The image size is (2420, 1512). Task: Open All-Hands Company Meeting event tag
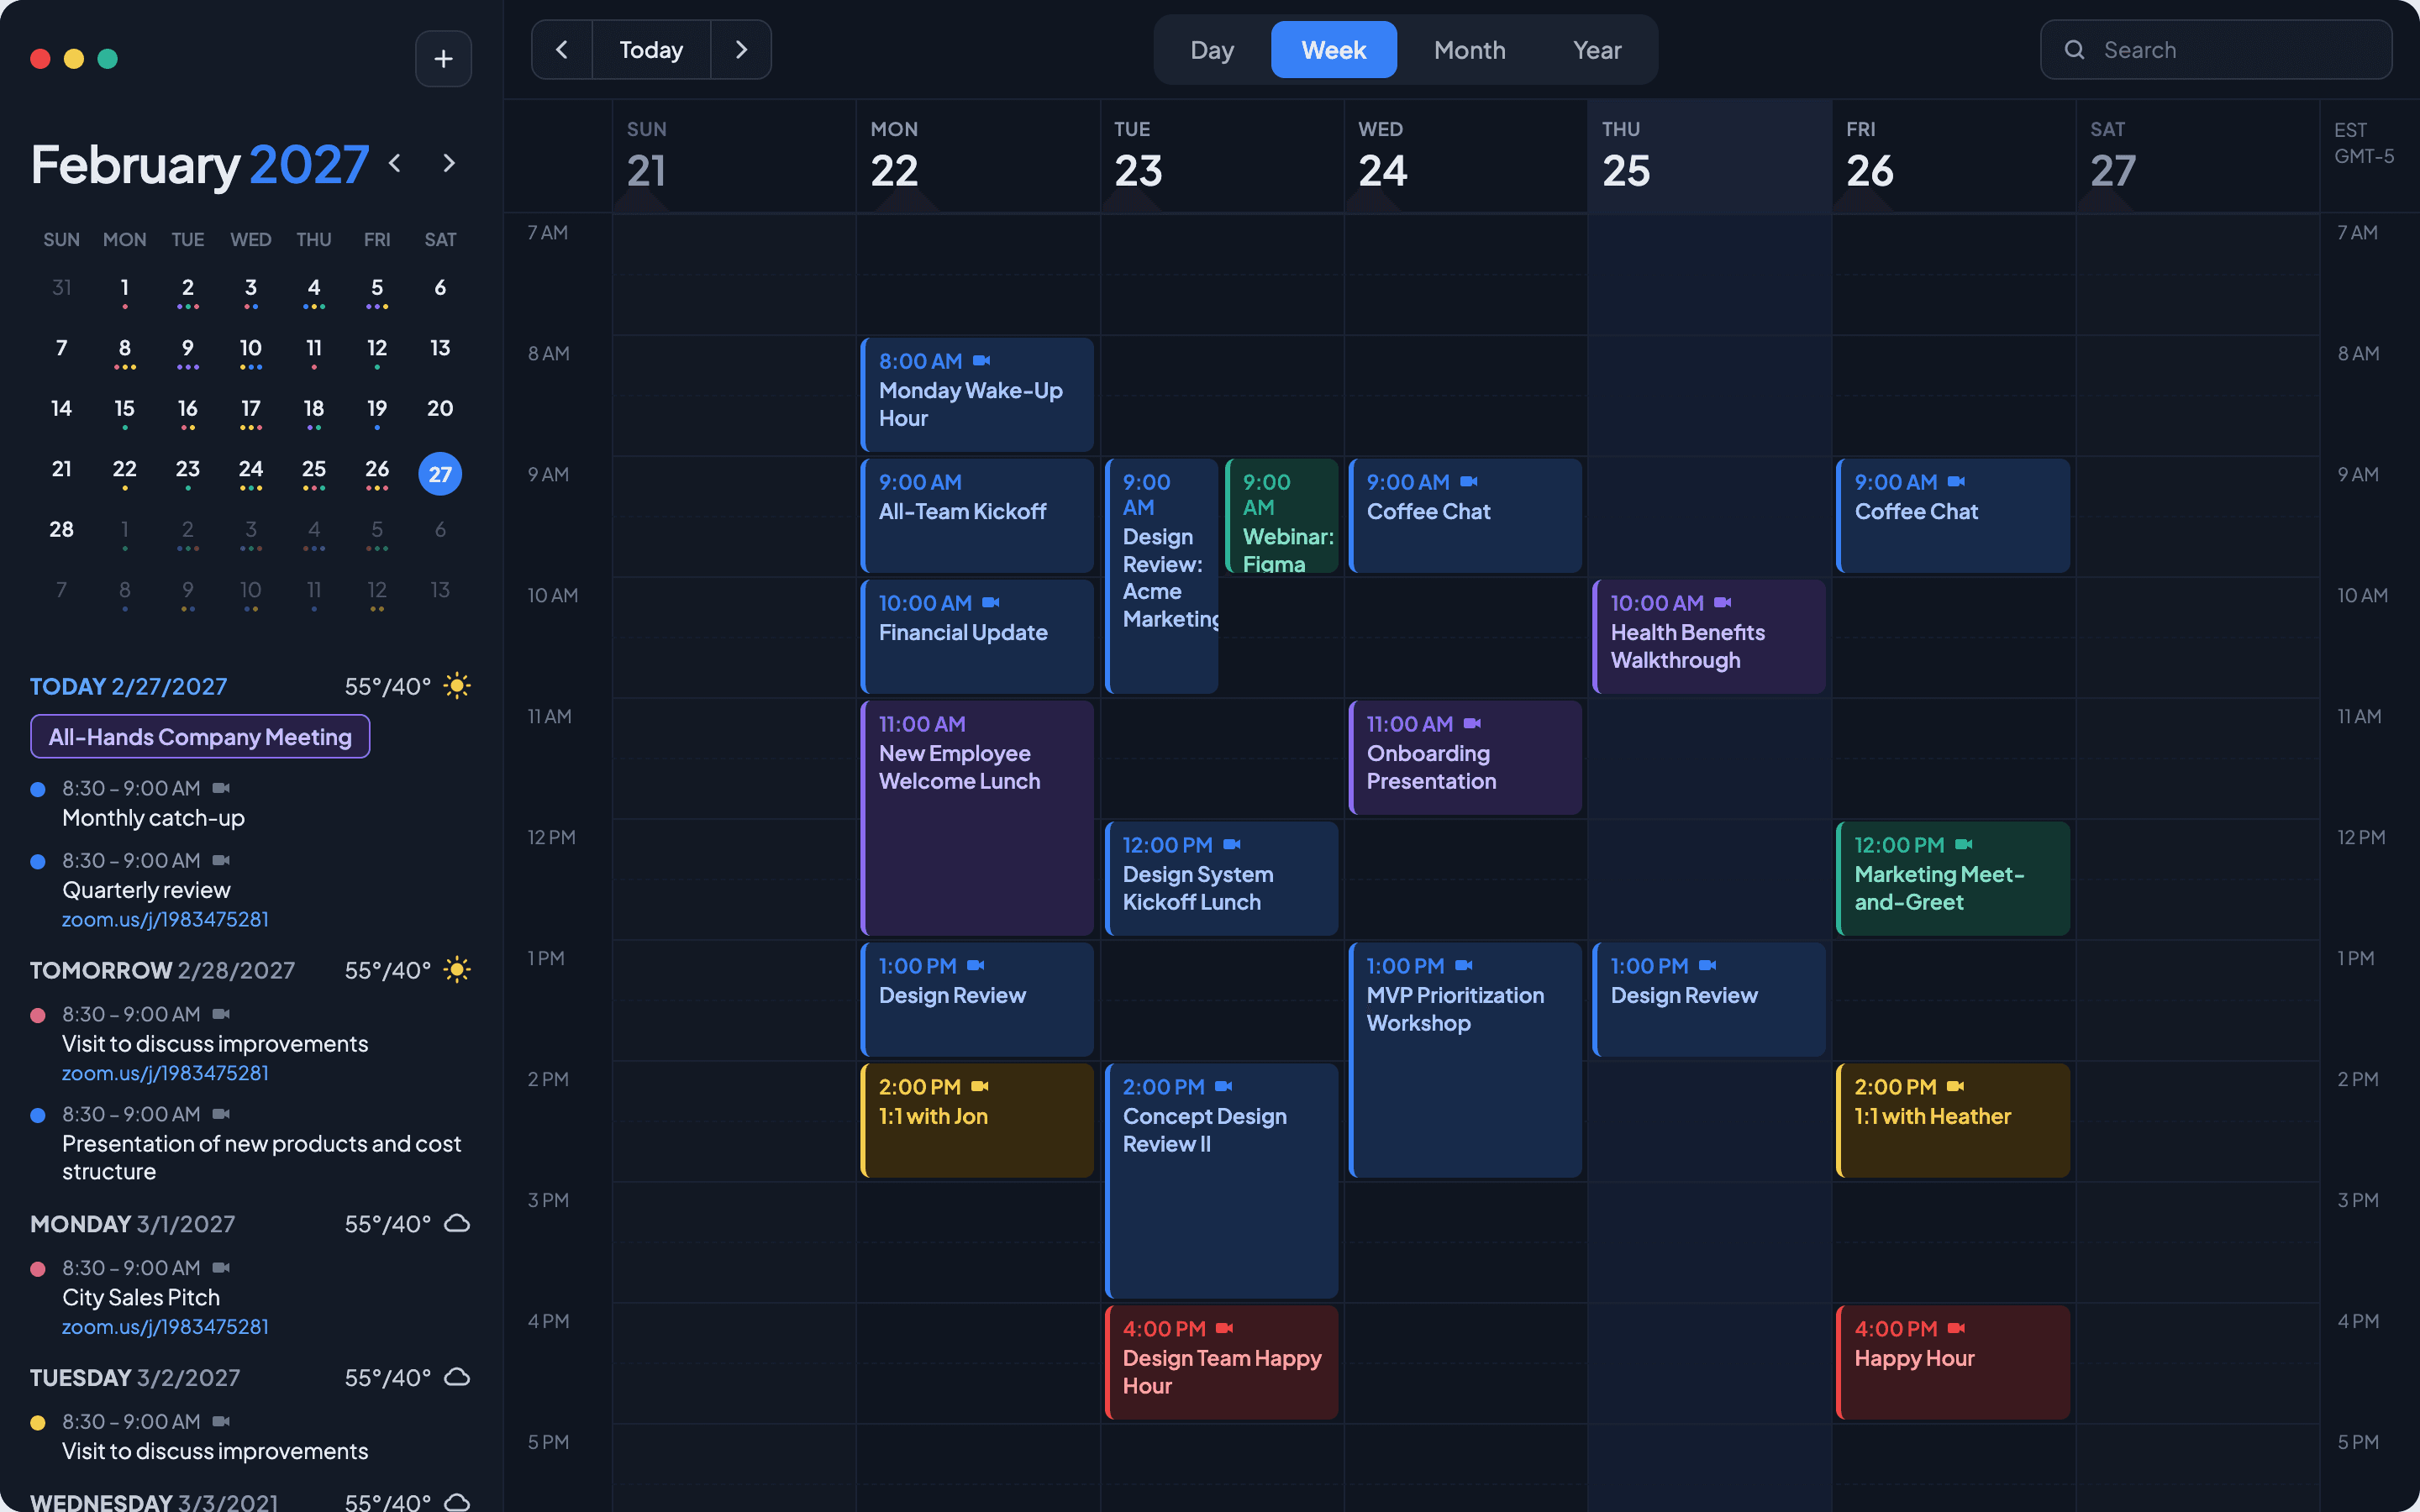click(x=200, y=737)
